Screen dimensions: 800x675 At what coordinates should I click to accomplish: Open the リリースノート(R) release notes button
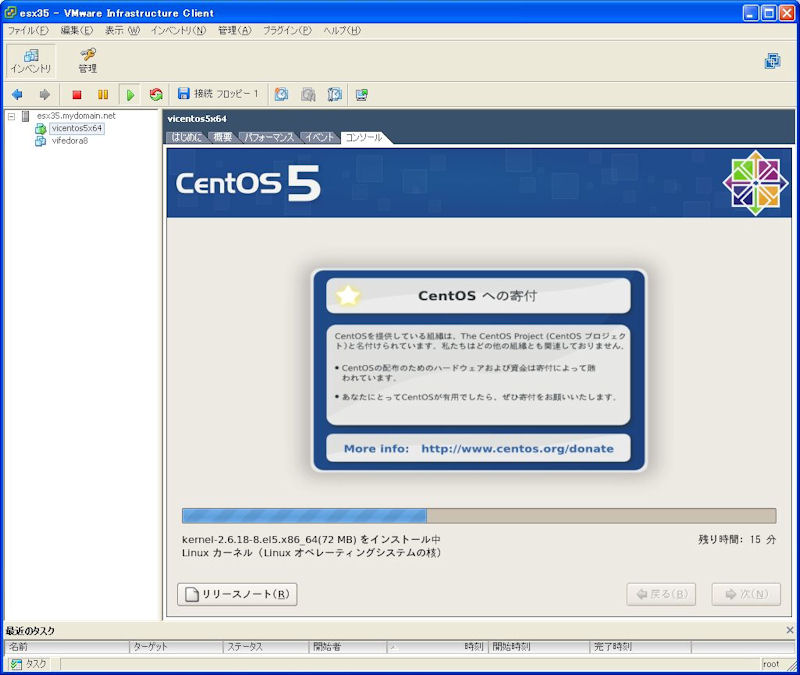tap(237, 594)
